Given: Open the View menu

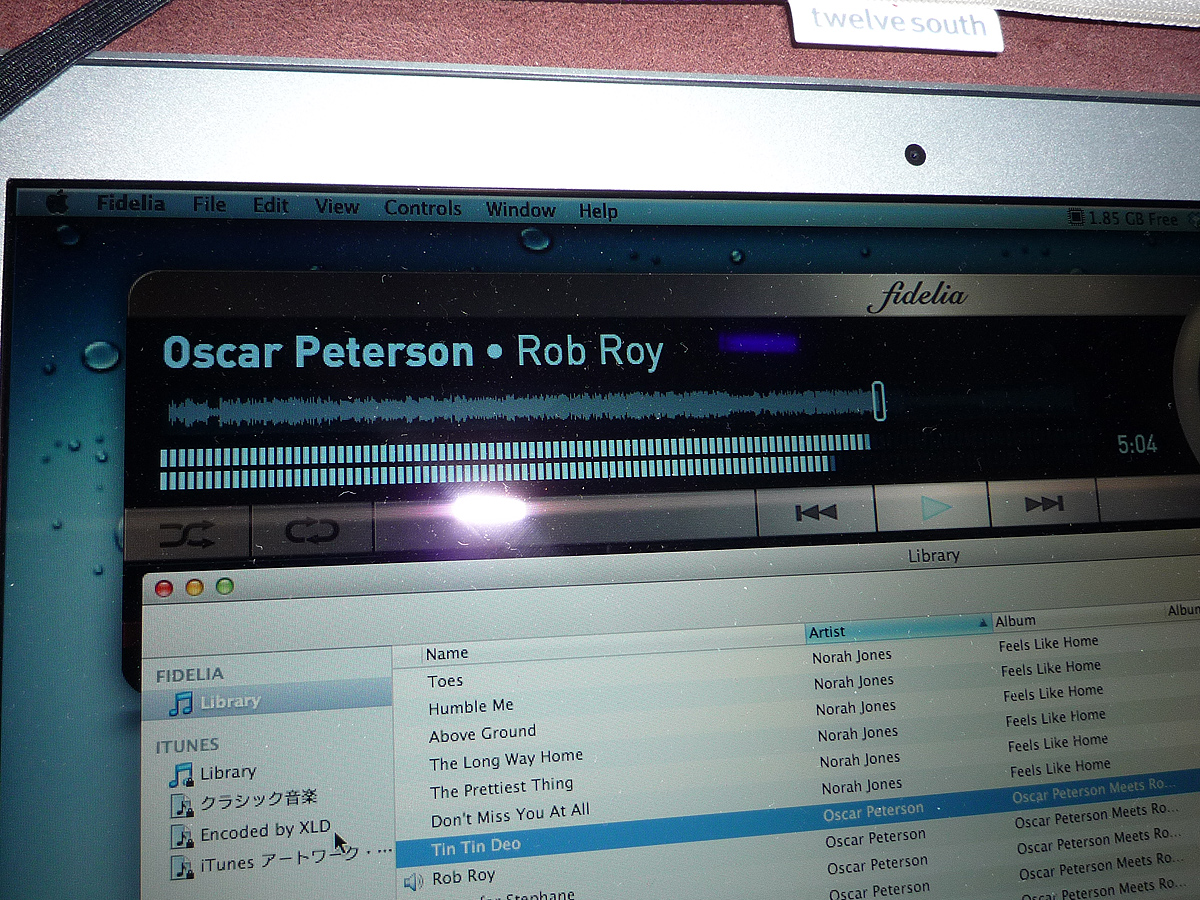Looking at the screenshot, I should coord(337,207).
